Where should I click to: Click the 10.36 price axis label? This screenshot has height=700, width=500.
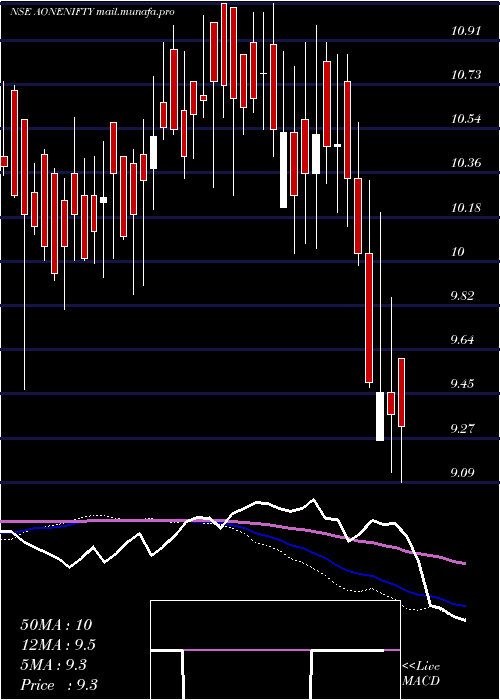[466, 162]
